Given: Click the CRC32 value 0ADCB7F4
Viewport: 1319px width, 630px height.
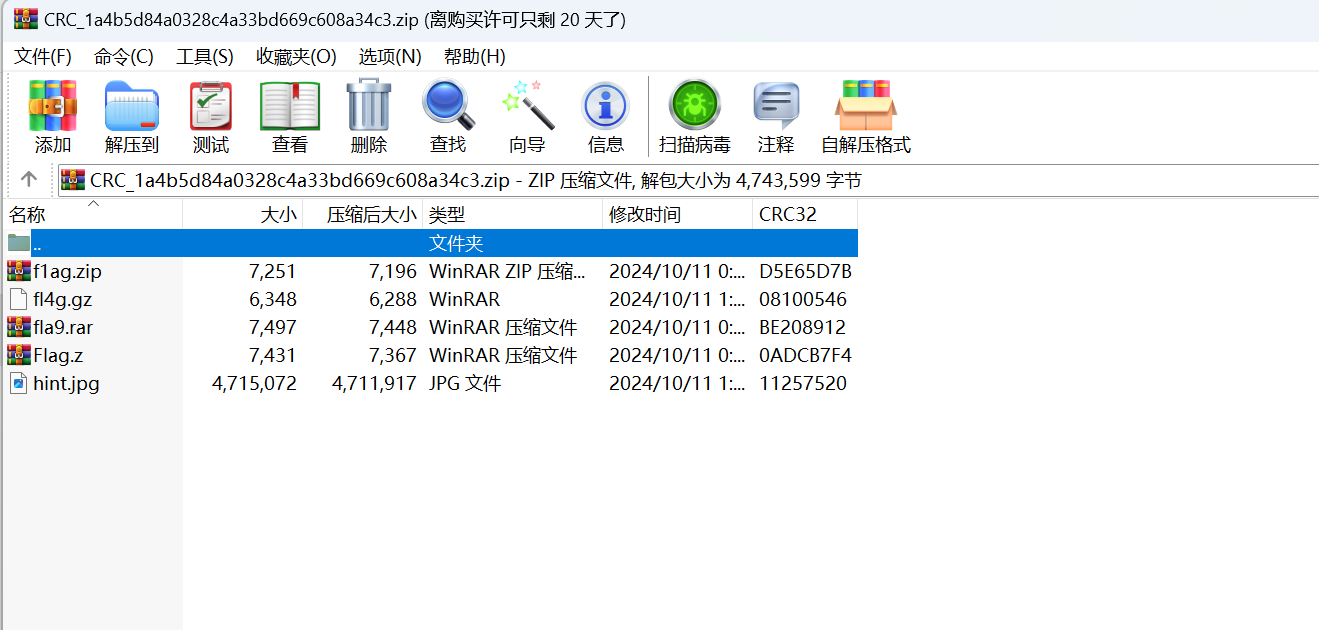Looking at the screenshot, I should pos(805,355).
